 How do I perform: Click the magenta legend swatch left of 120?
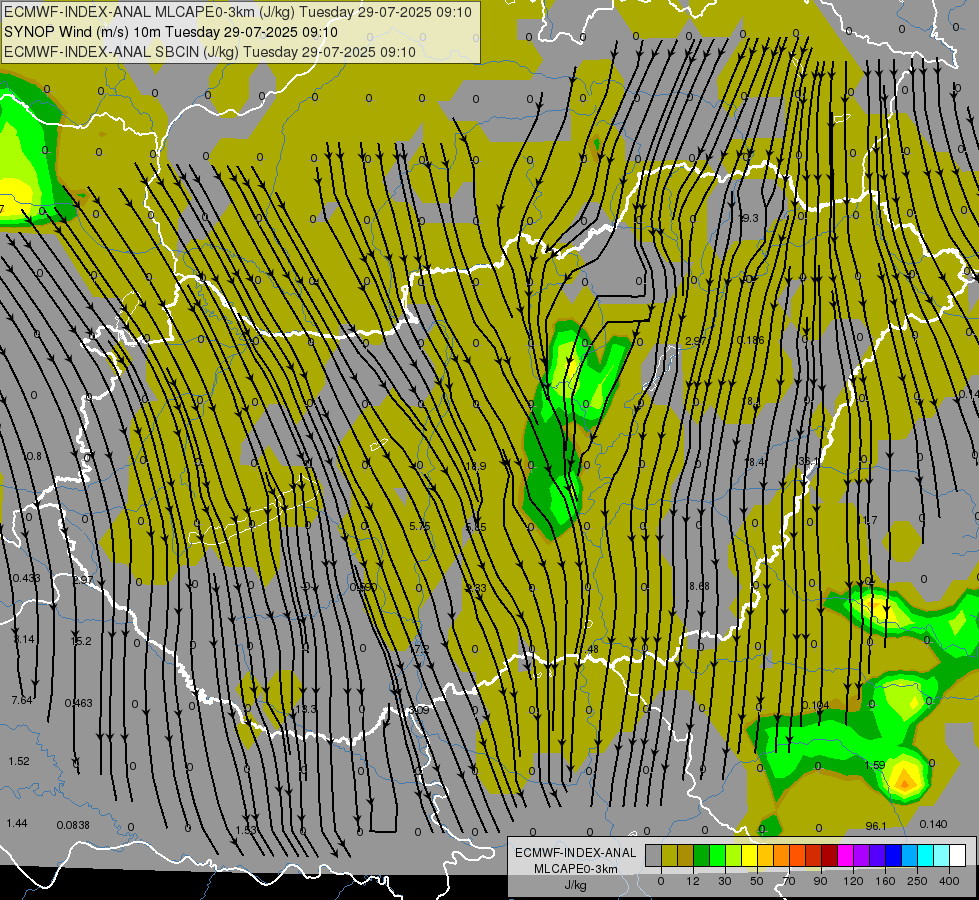click(x=846, y=855)
